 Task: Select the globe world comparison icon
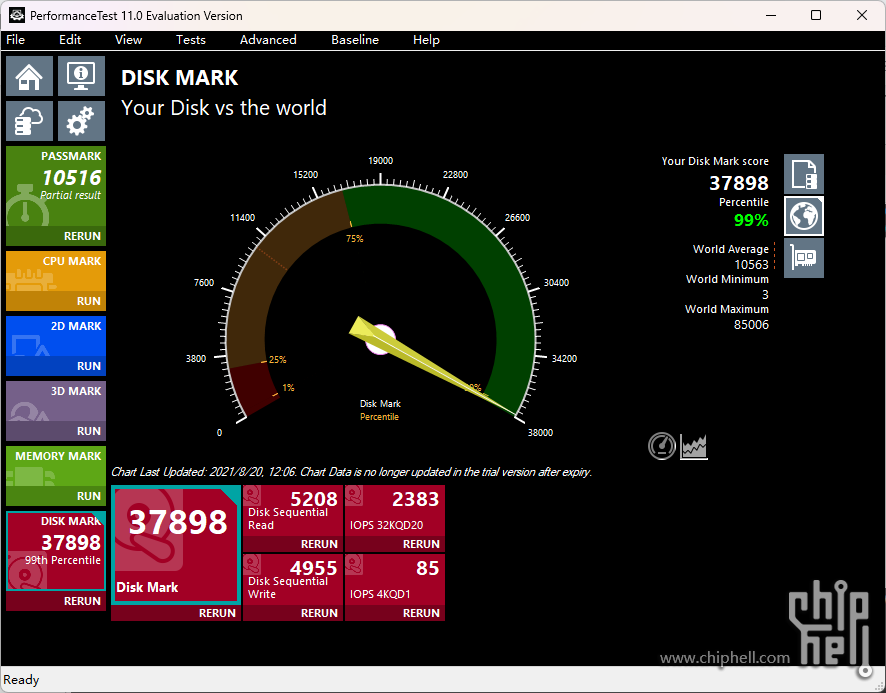[x=804, y=216]
